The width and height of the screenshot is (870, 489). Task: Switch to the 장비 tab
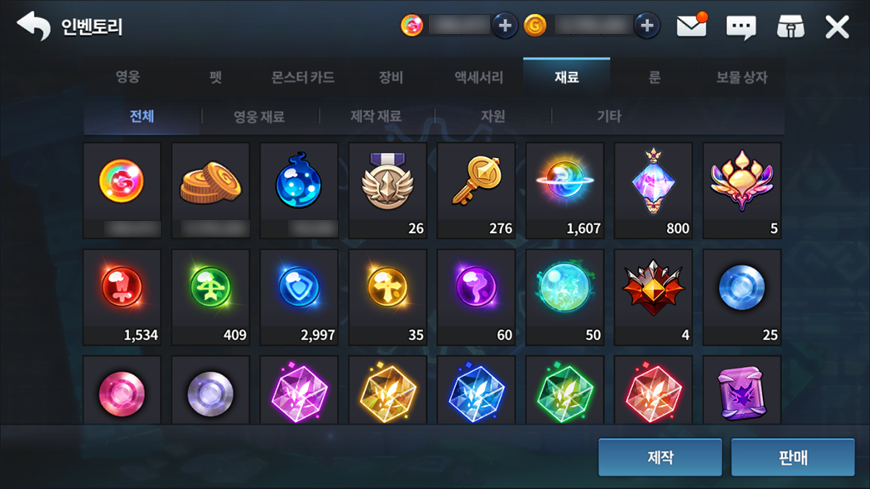(391, 77)
